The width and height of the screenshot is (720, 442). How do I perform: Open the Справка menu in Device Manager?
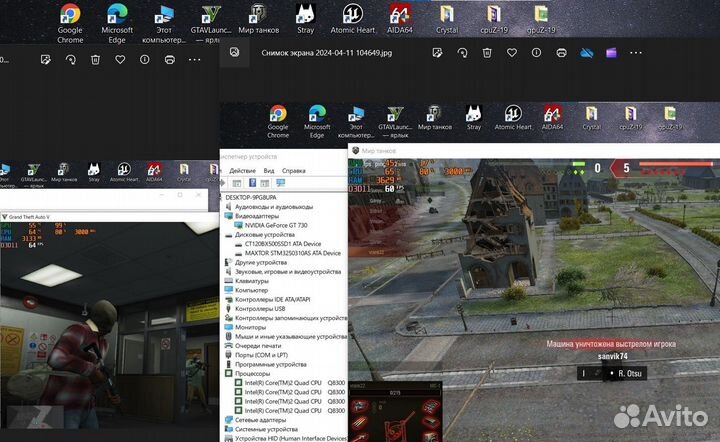(x=293, y=171)
